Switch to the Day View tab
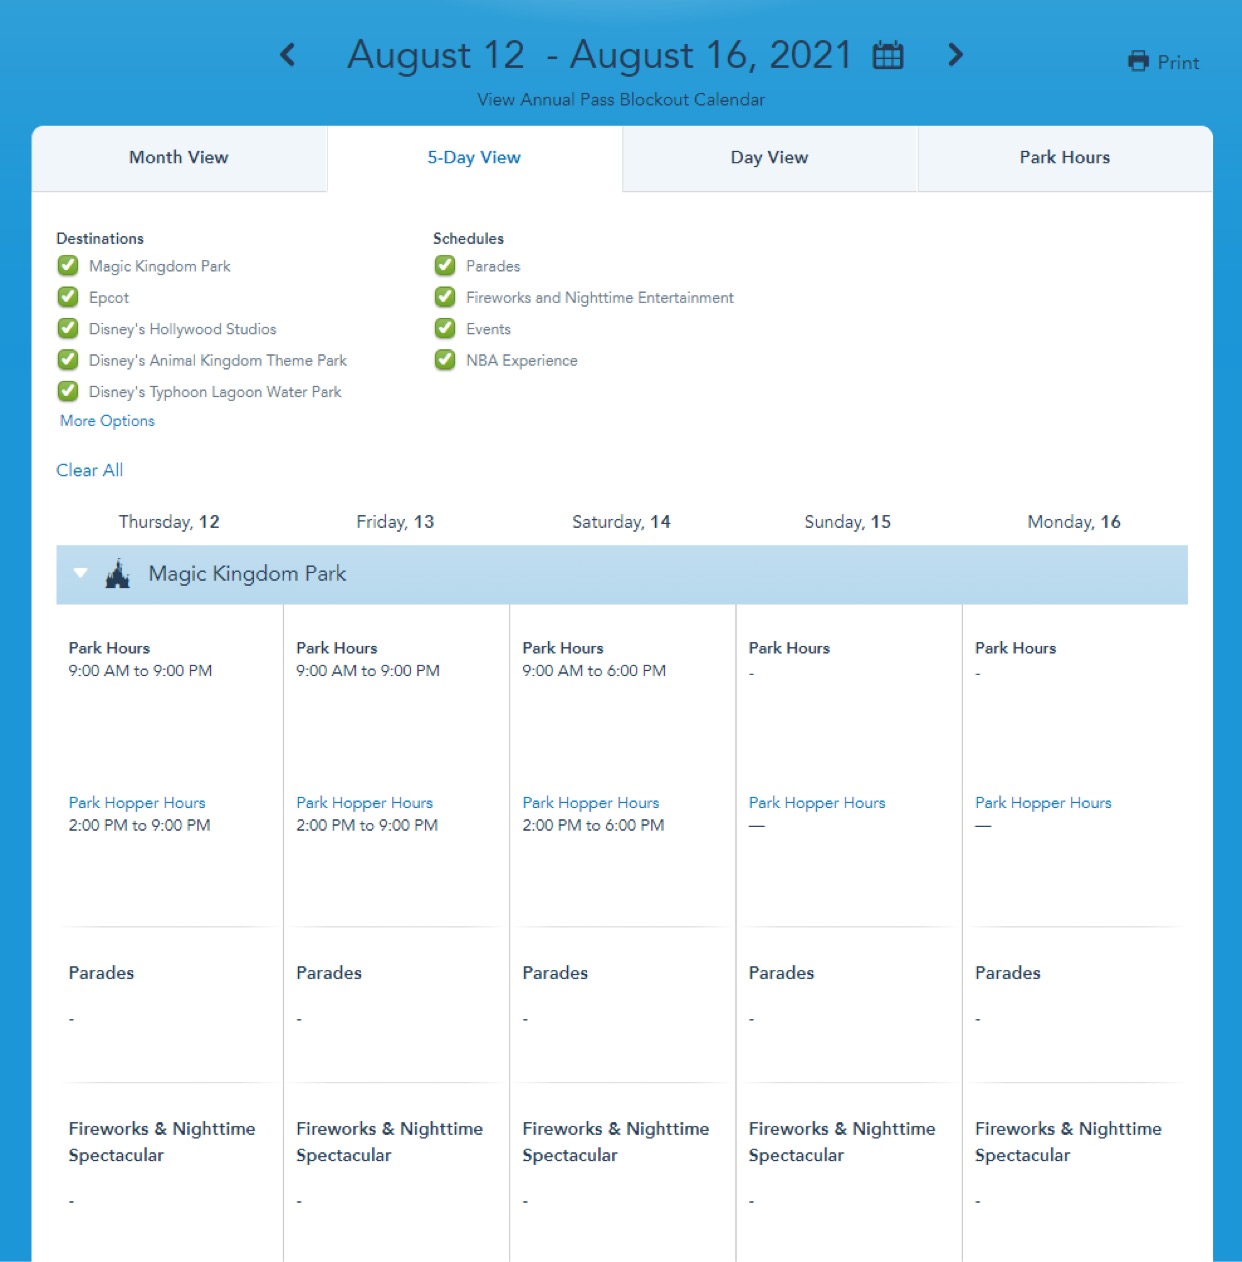1242x1262 pixels. pos(769,158)
